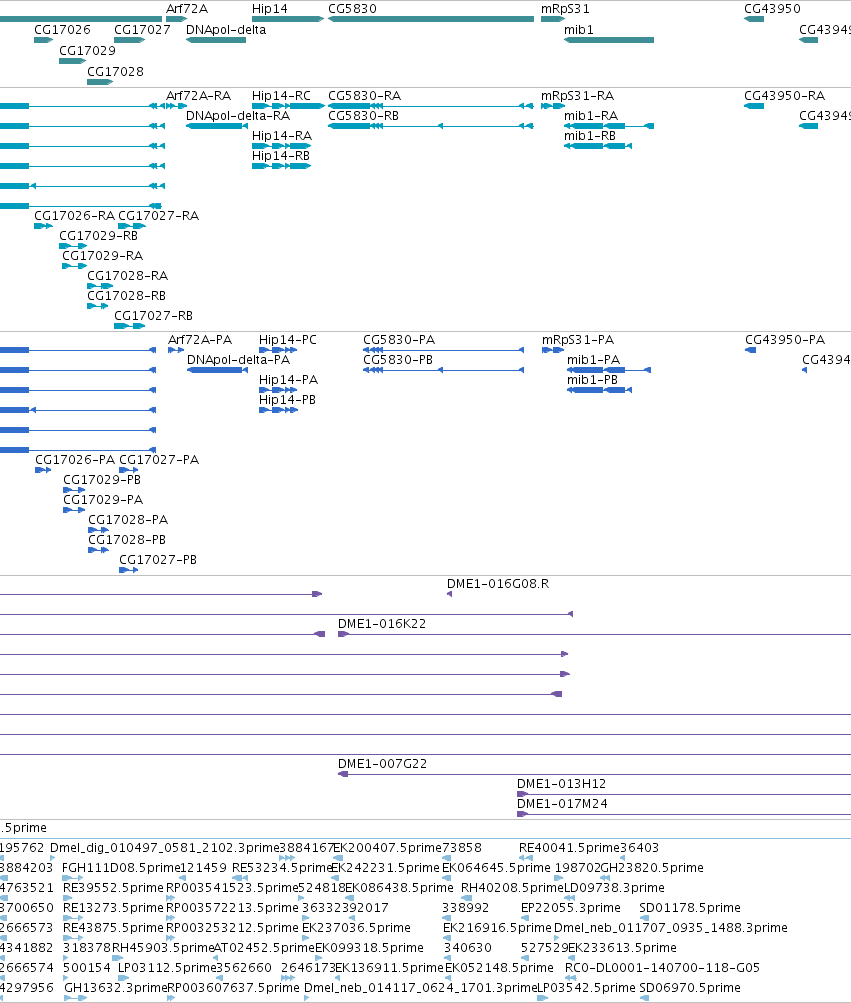This screenshot has width=851, height=1003.
Task: Click the DME1-007G22 clone label
Action: [x=383, y=764]
